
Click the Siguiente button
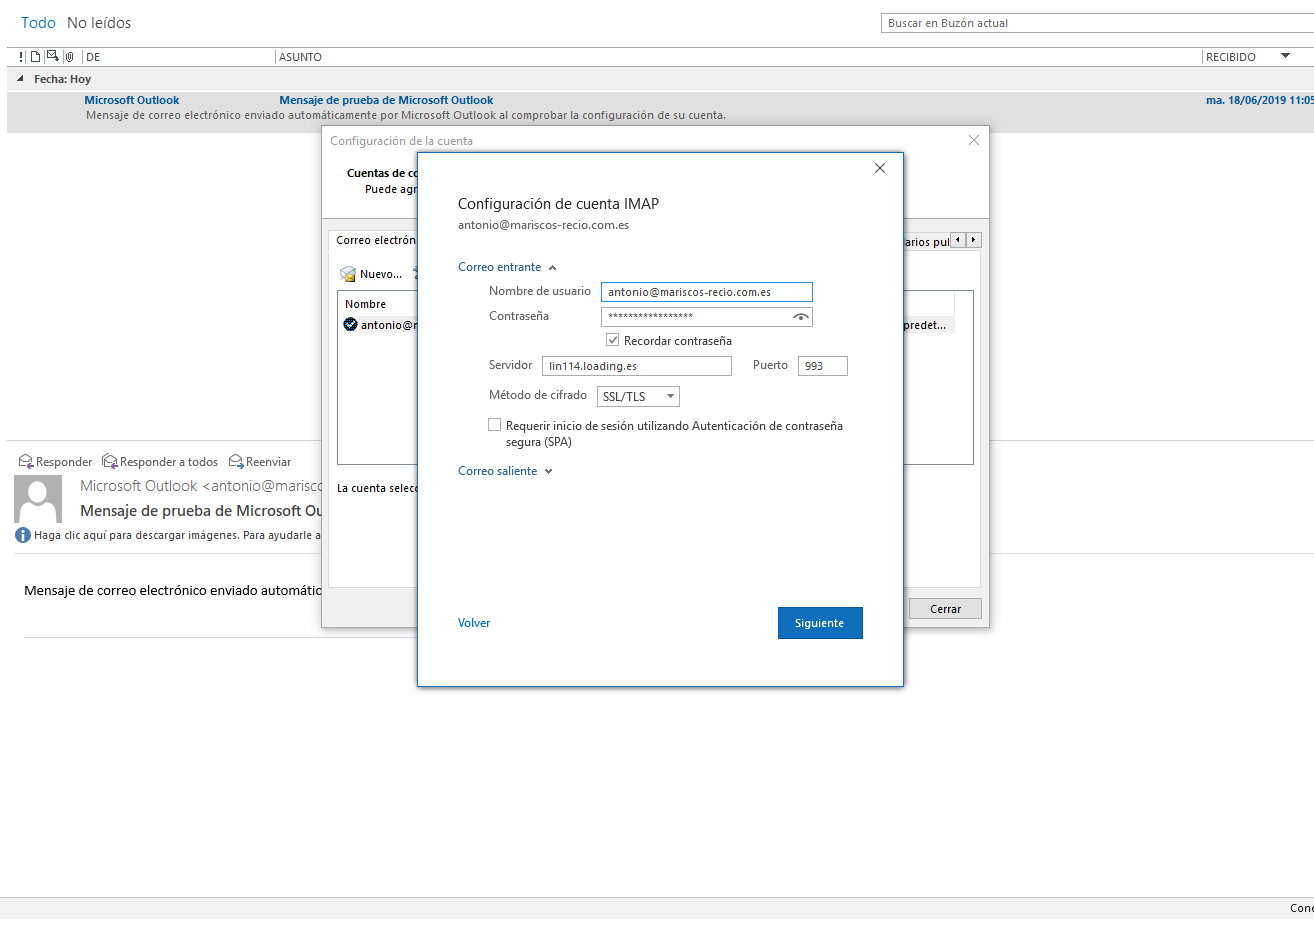820,623
